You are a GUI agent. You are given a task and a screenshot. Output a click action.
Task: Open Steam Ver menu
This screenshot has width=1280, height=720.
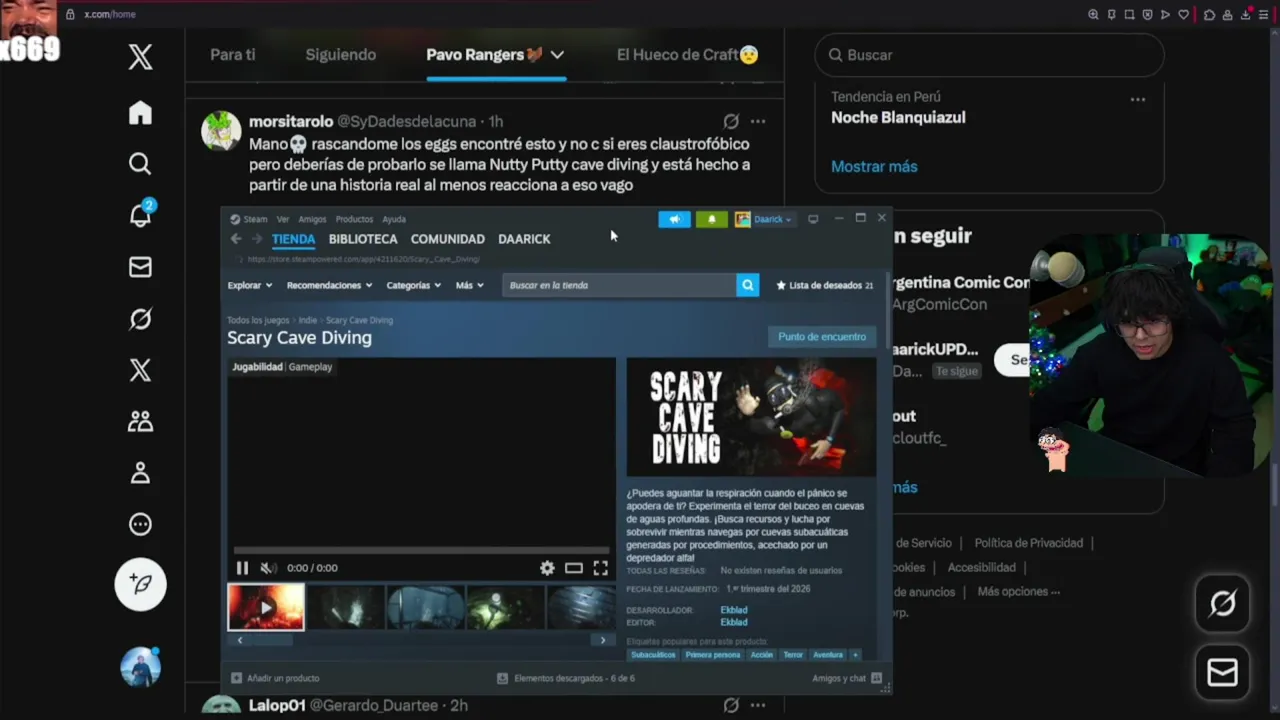[283, 219]
